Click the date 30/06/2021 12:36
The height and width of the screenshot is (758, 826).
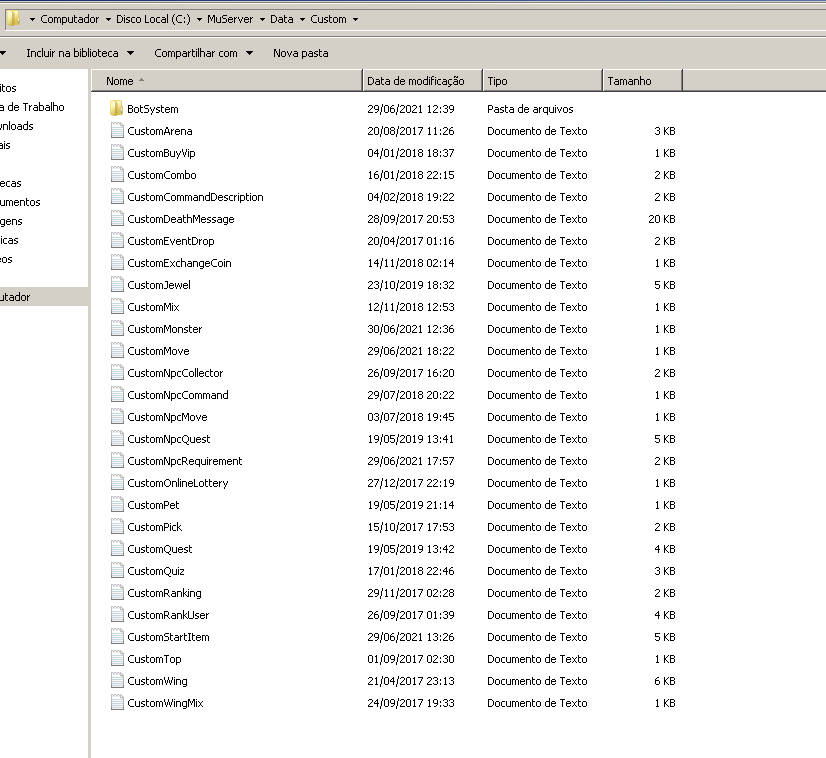click(410, 329)
